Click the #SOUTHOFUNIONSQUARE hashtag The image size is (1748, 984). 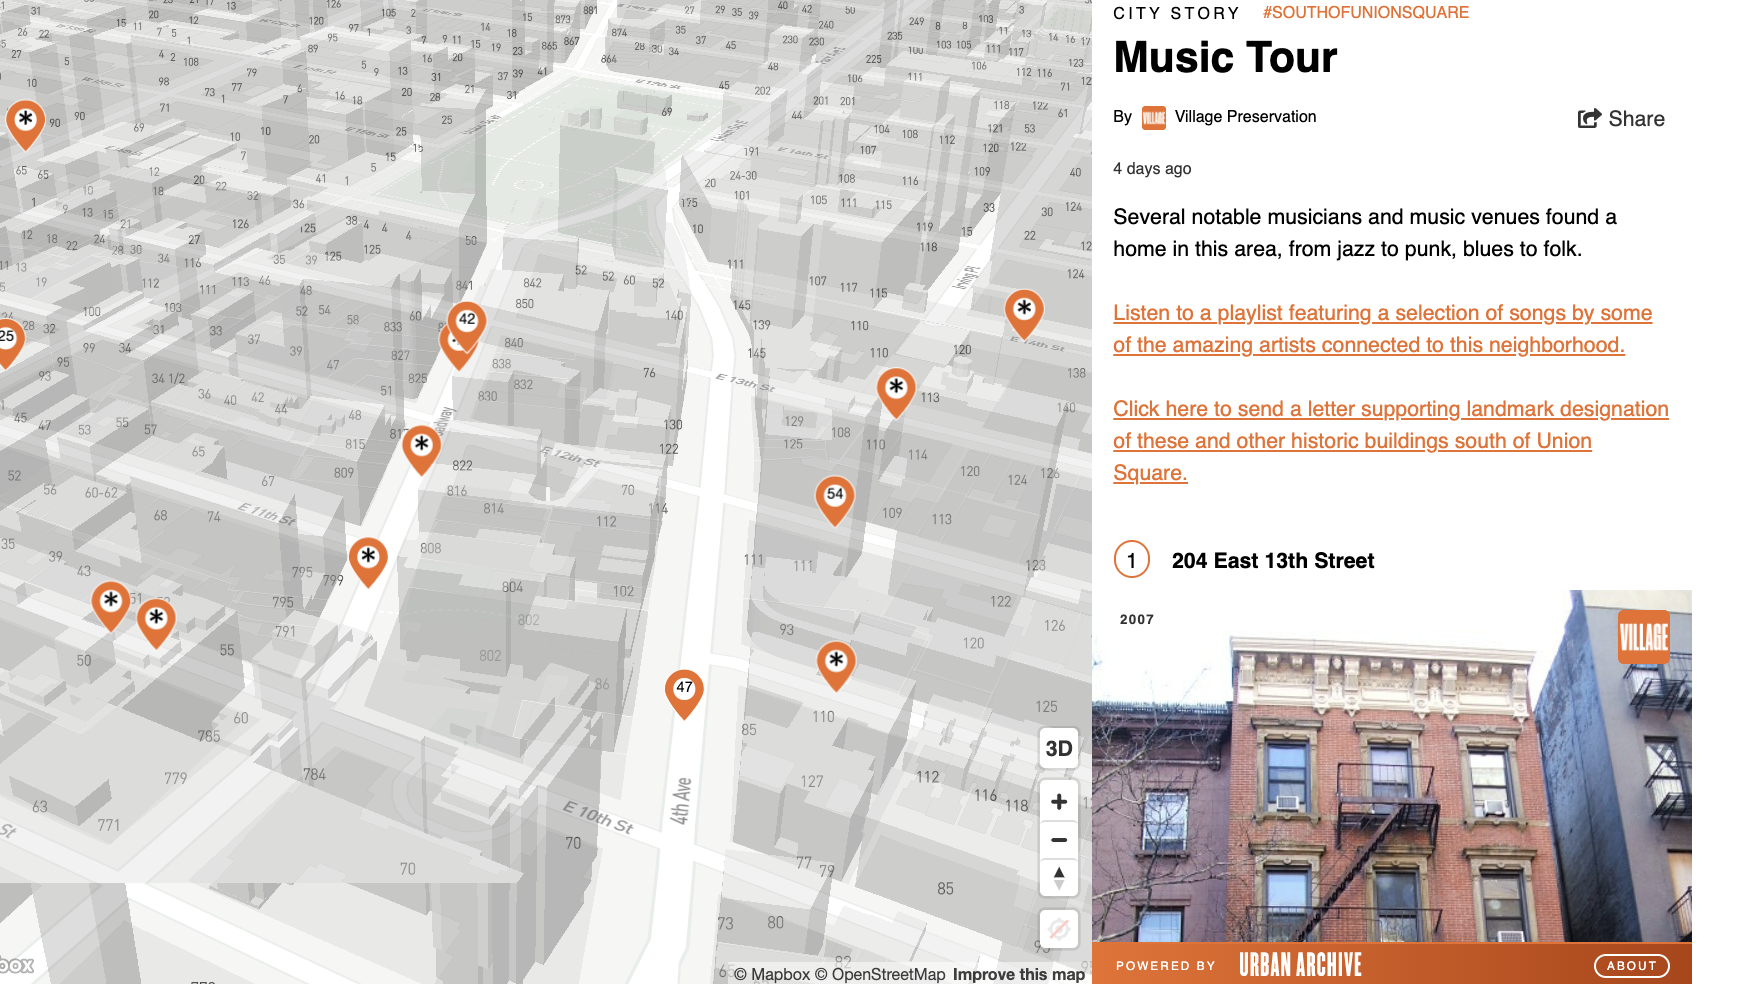point(1364,12)
